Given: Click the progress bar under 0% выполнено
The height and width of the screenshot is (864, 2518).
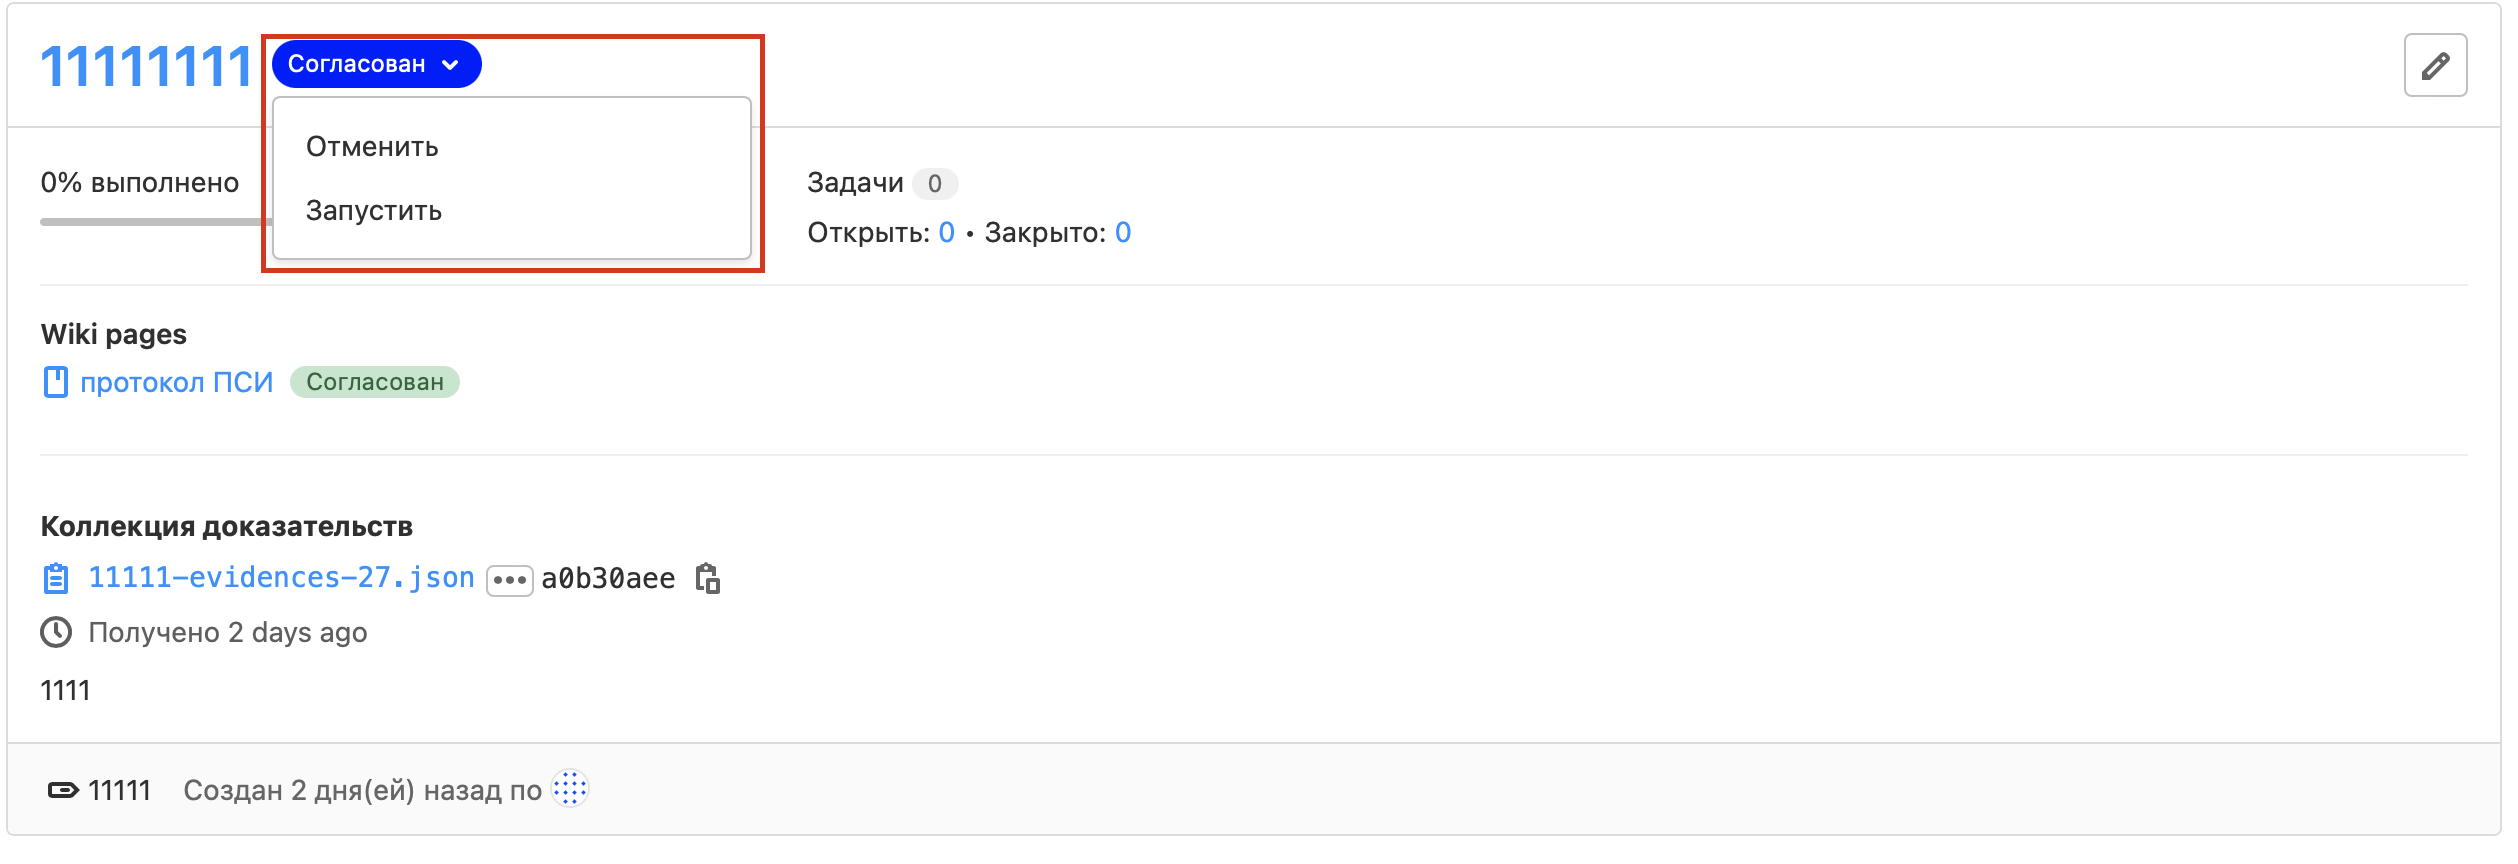Looking at the screenshot, I should pos(150,222).
